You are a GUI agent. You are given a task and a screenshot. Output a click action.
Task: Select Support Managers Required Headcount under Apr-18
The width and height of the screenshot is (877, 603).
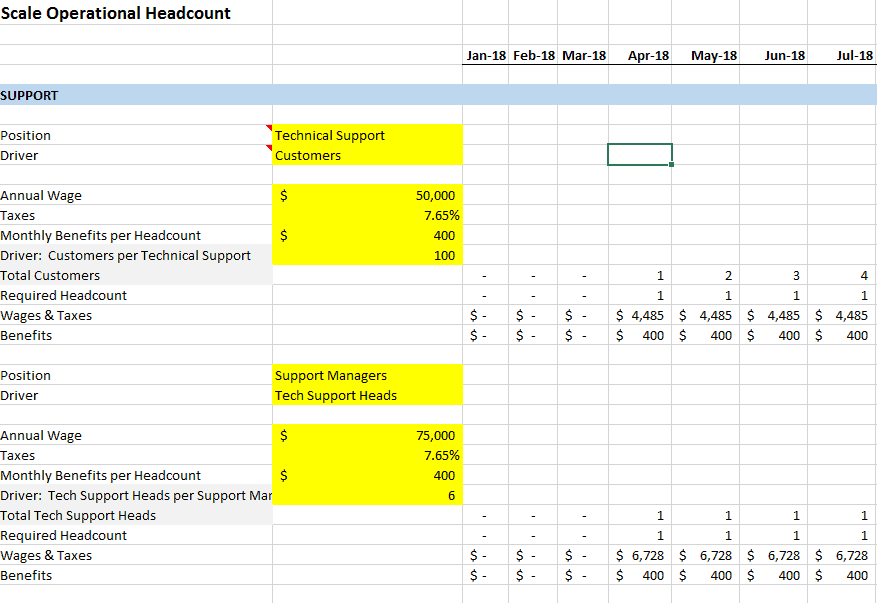(640, 535)
